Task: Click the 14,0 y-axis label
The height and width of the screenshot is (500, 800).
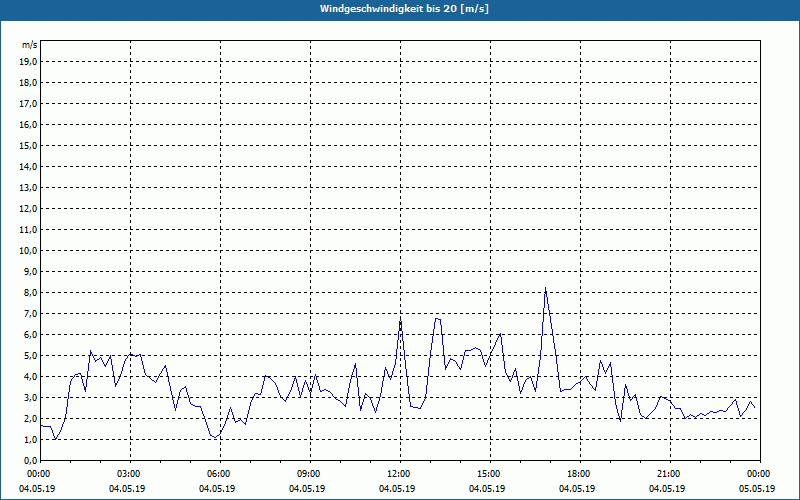Action: click(x=29, y=166)
